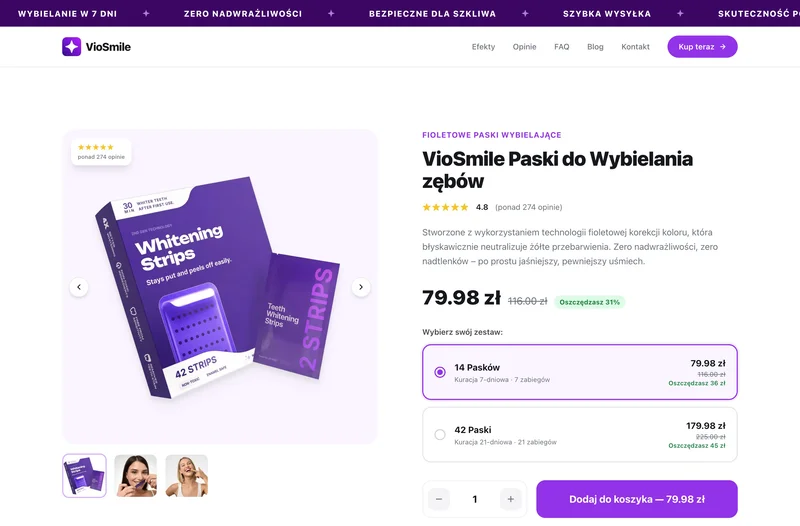
Task: Select the thumbnail of dark-haired woman
Action: point(136,475)
